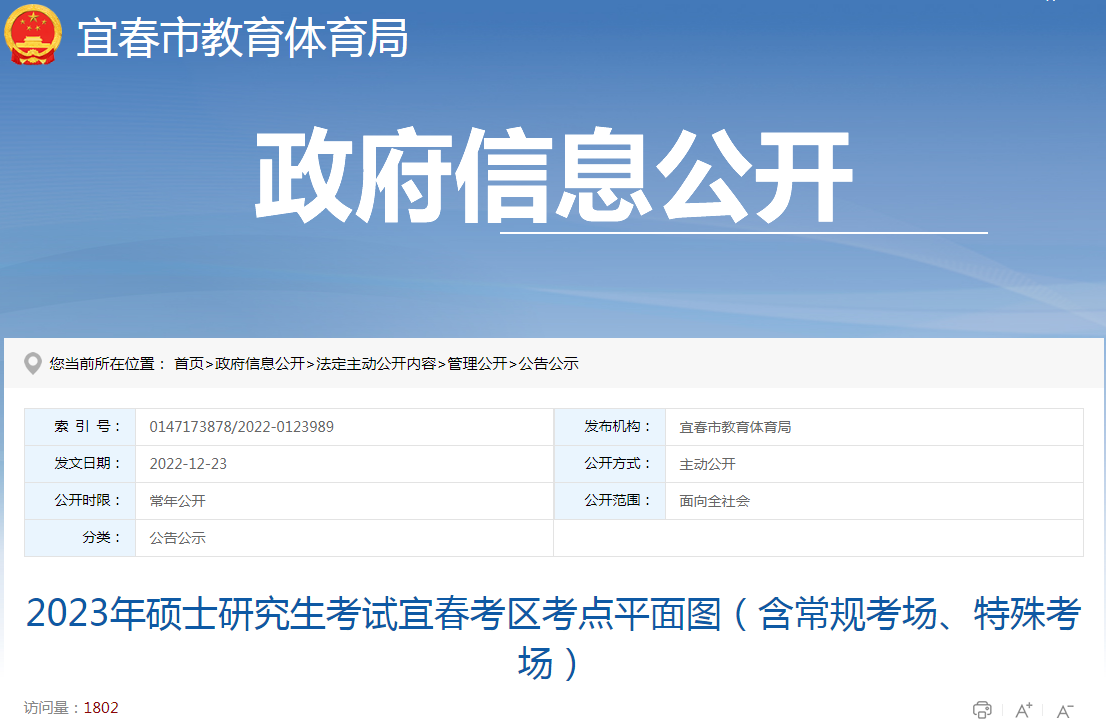Open 公告公示 breadcrumb link
The height and width of the screenshot is (724, 1106).
click(x=549, y=363)
